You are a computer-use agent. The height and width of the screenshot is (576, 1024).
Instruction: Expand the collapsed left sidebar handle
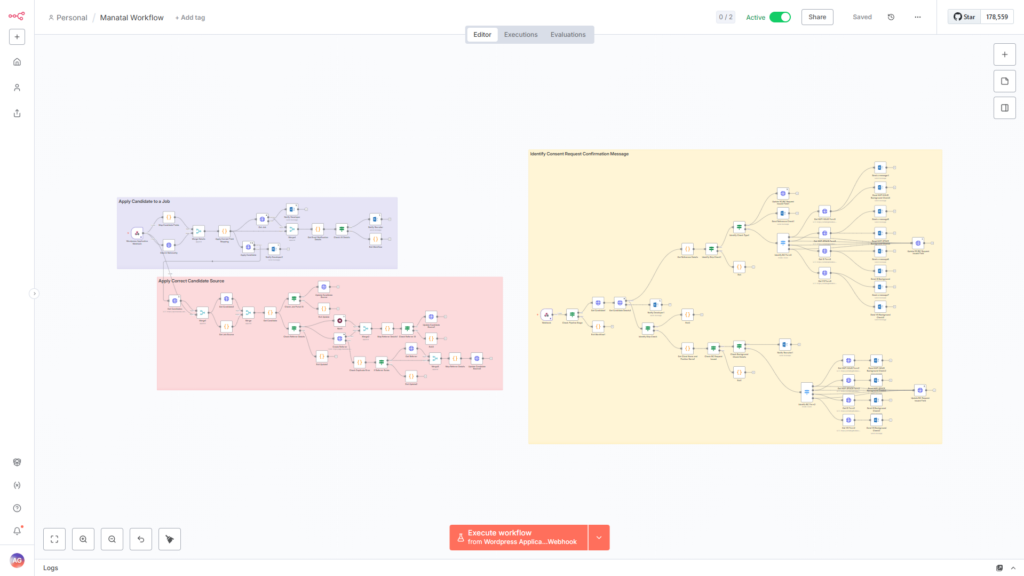tap(34, 293)
